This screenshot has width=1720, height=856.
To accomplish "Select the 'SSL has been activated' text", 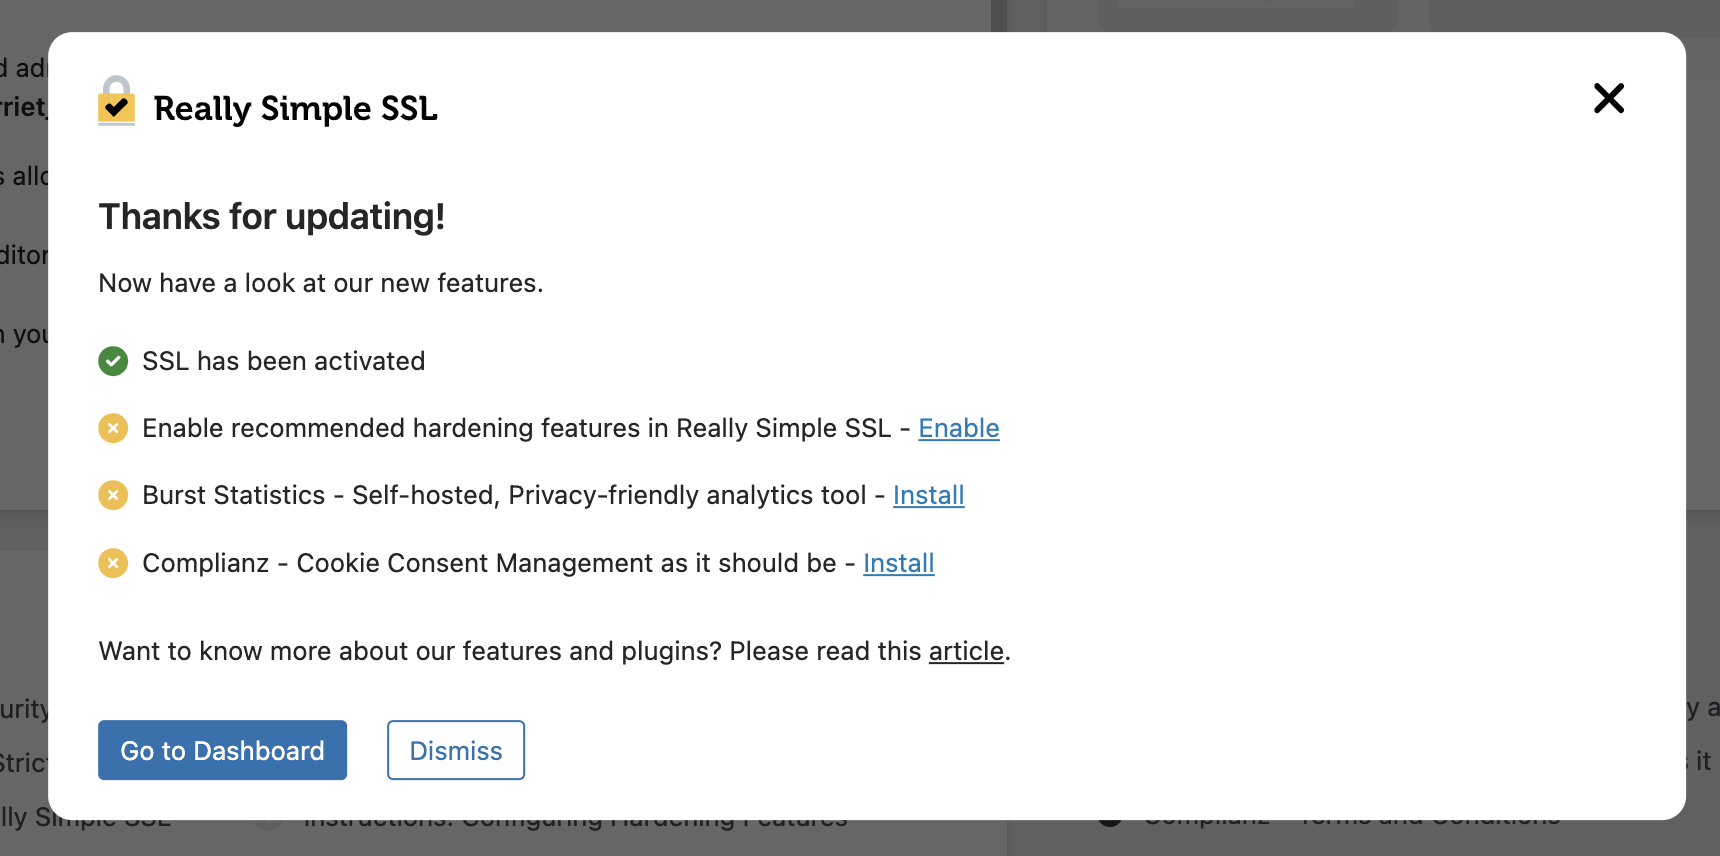I will tap(283, 361).
